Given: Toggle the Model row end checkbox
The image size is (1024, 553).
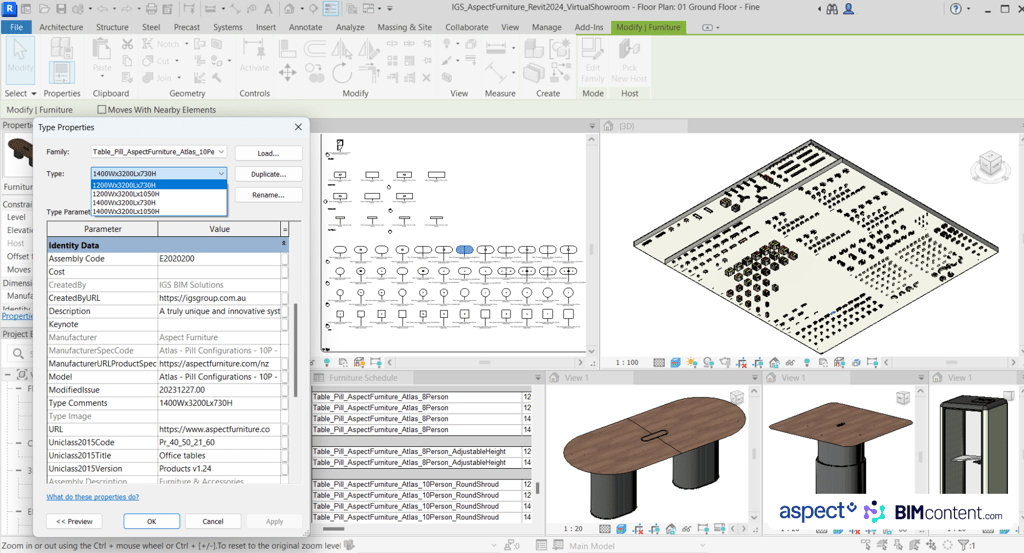Looking at the screenshot, I should [x=284, y=377].
